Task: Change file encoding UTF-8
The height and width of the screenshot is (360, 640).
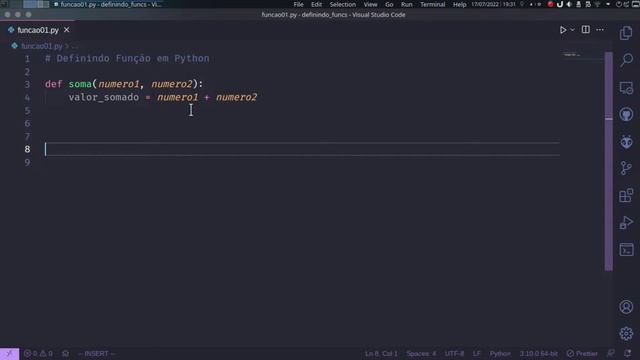Action: coord(454,353)
